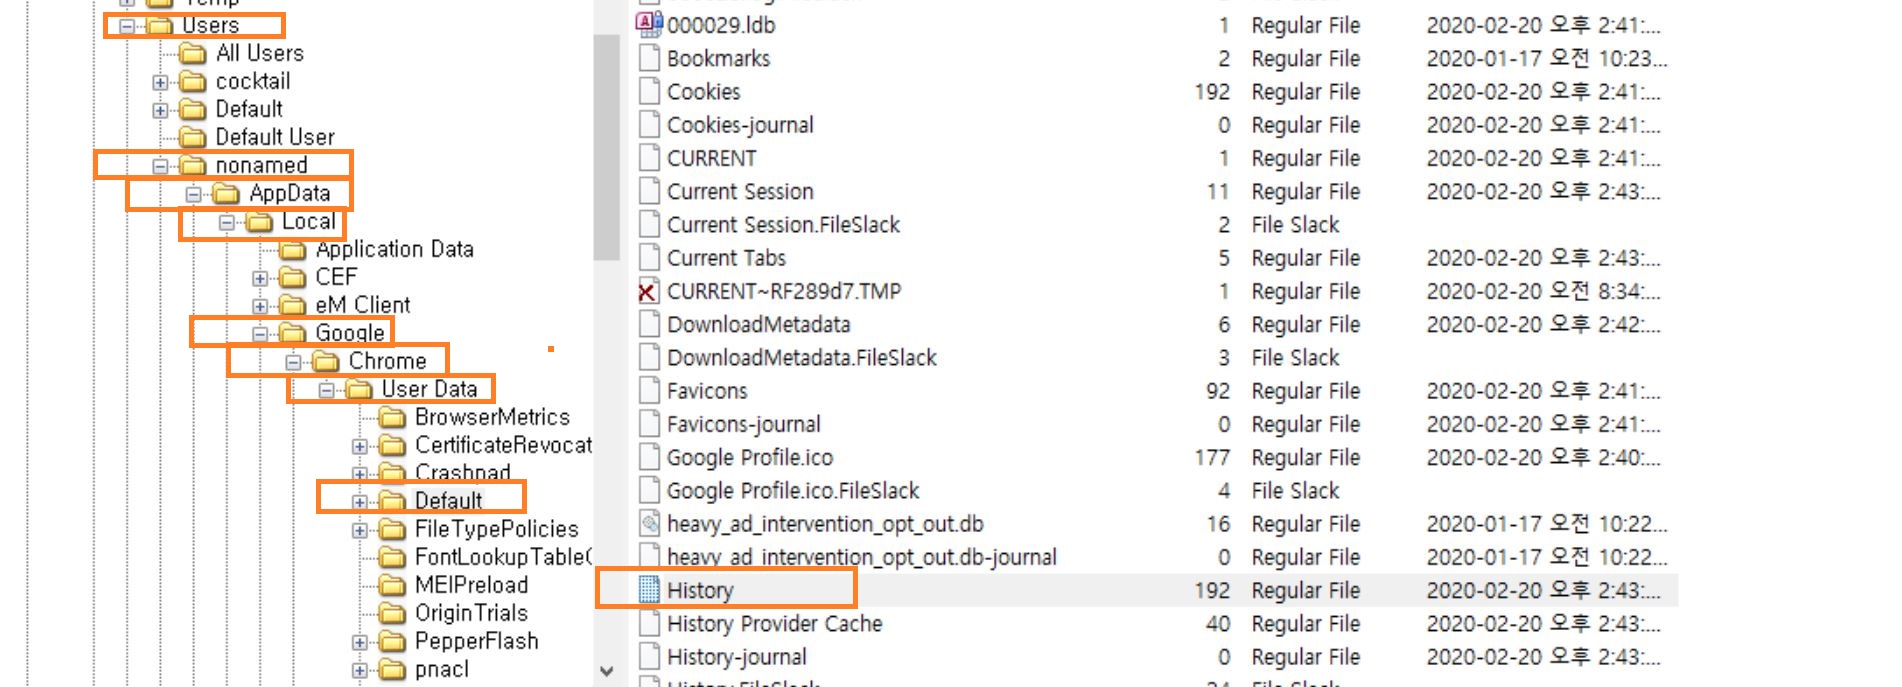This screenshot has height=687, width=1902.
Task: Select the CURRENT file name
Action: tap(711, 158)
